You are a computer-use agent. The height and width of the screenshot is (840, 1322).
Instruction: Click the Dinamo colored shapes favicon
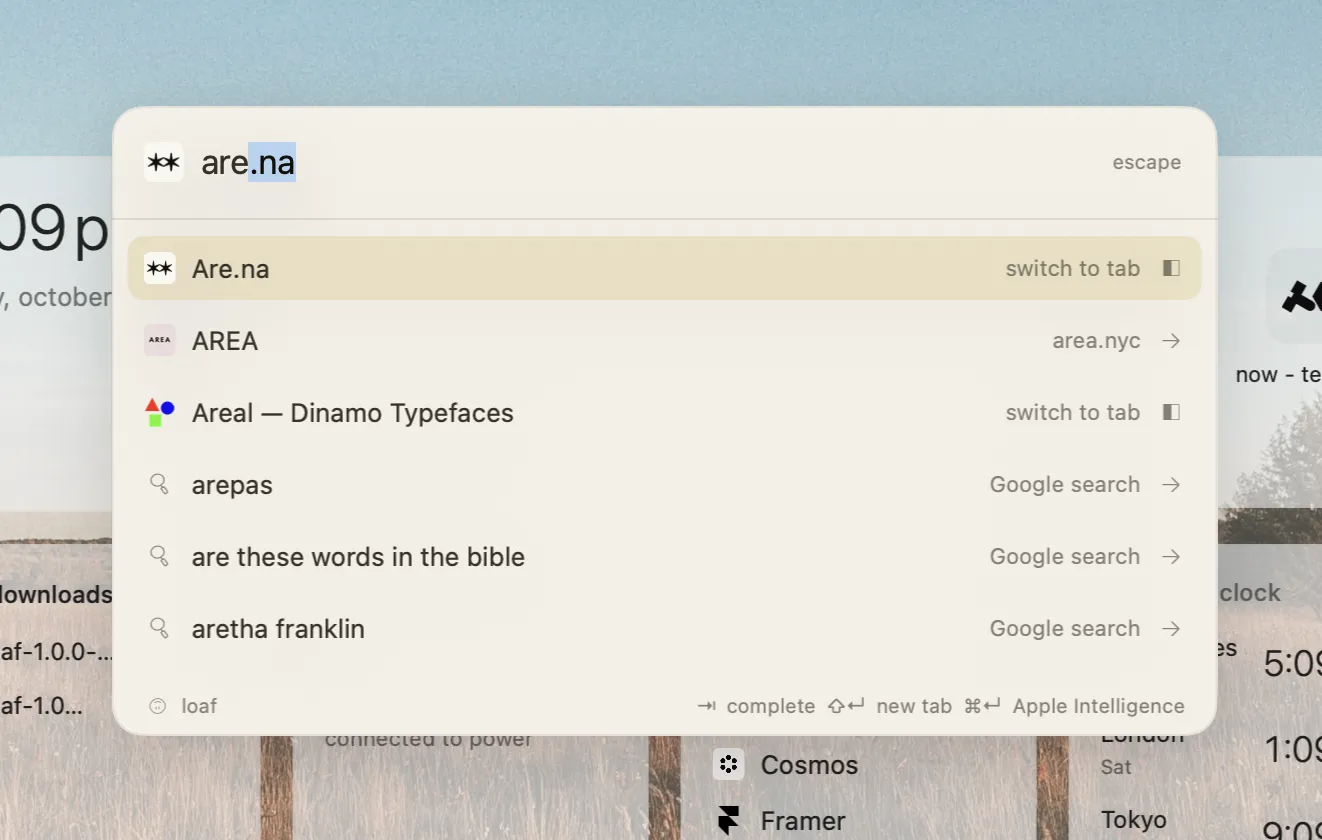click(x=160, y=412)
